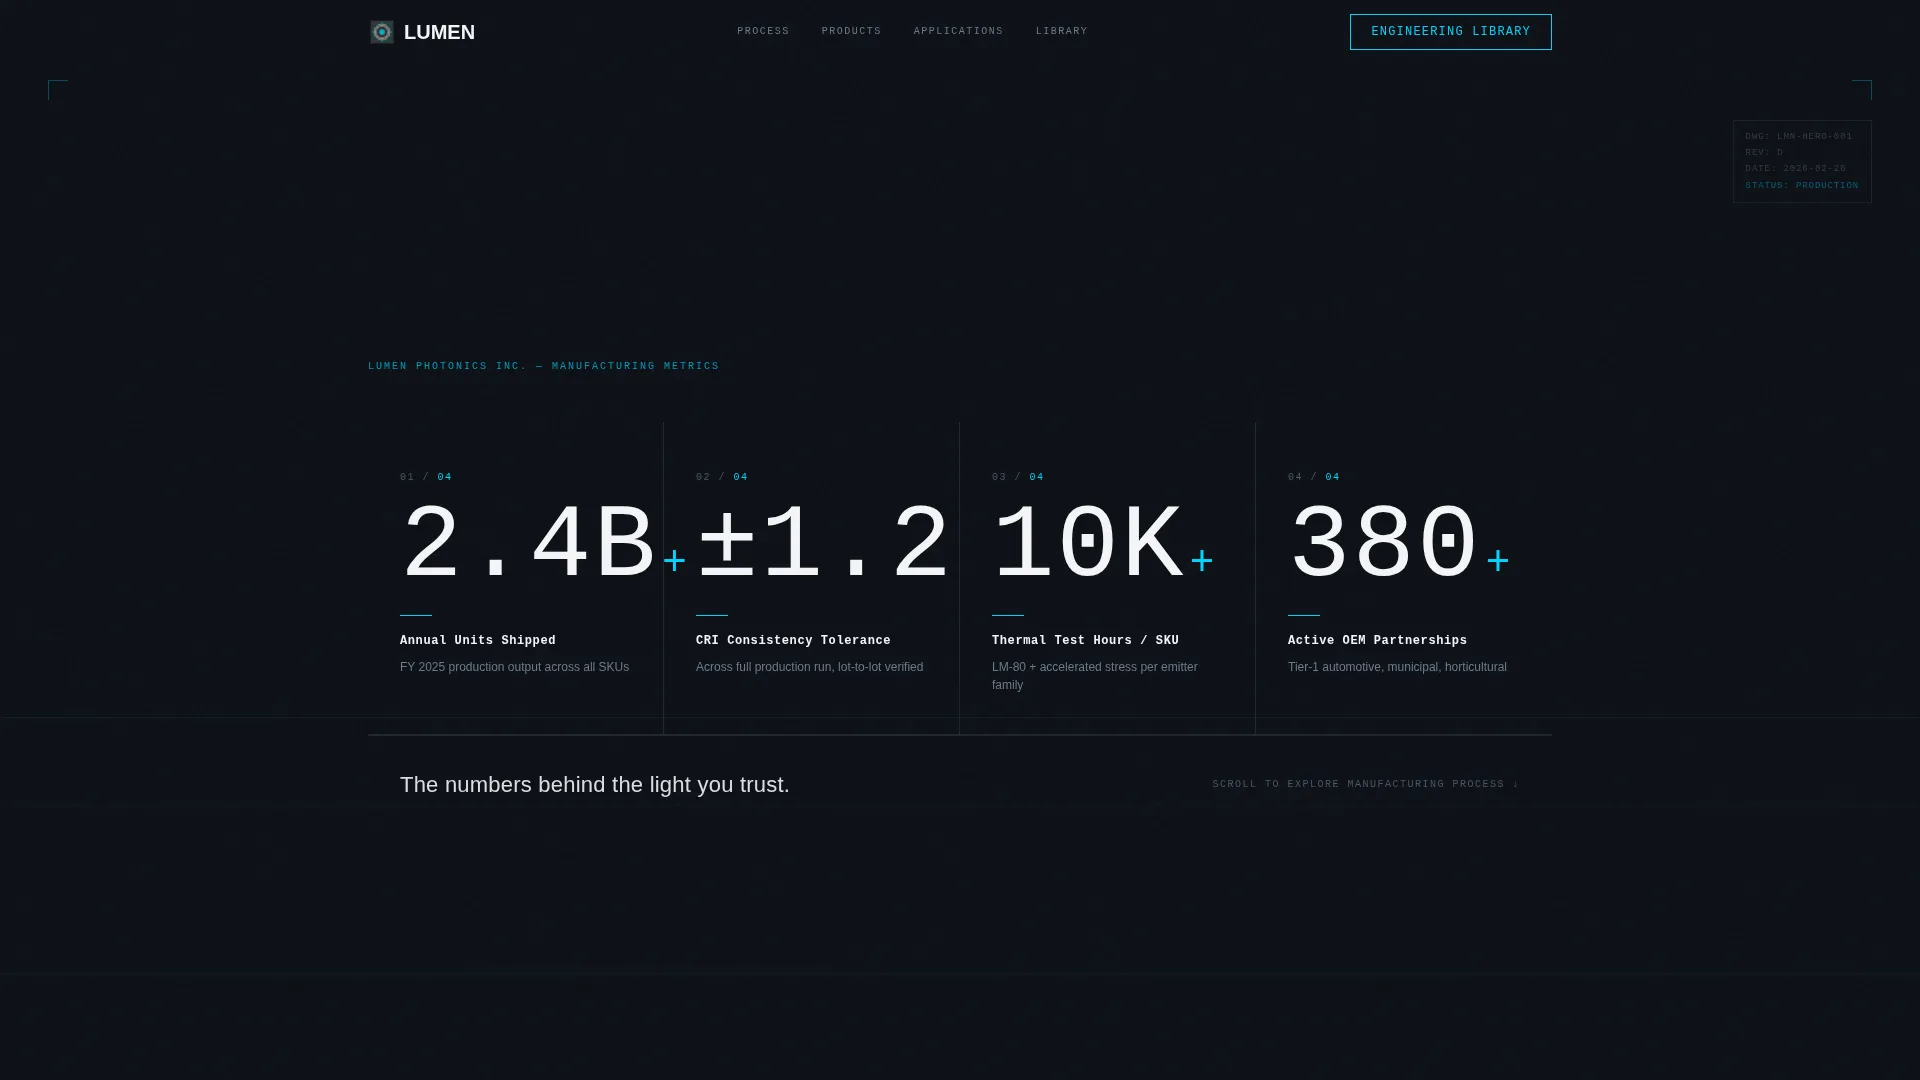Click 'FY 2025 production output across all SKUs'
The width and height of the screenshot is (1920, 1080).
tap(514, 667)
